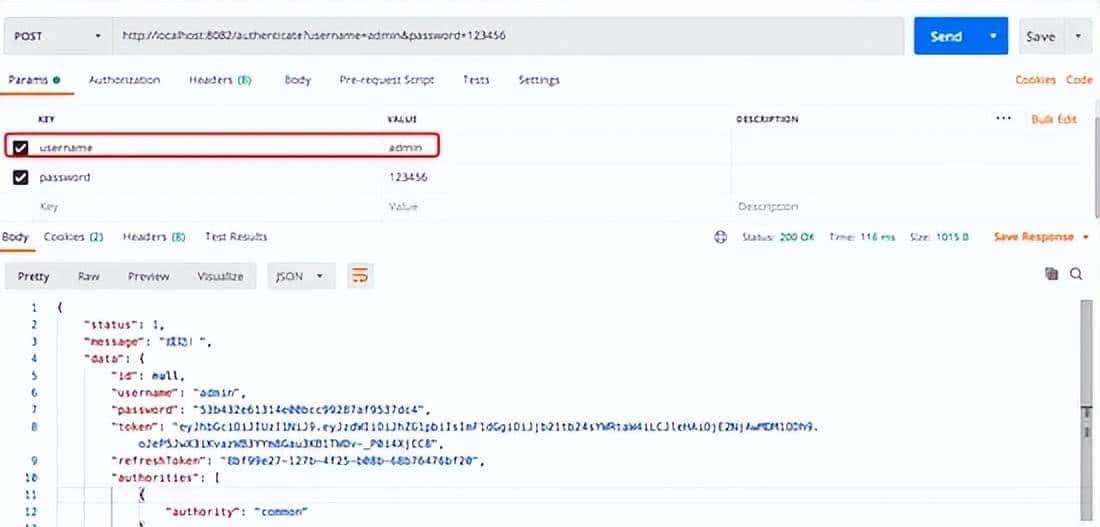1100x527 pixels.
Task: Select the Raw view
Action: 88,276
